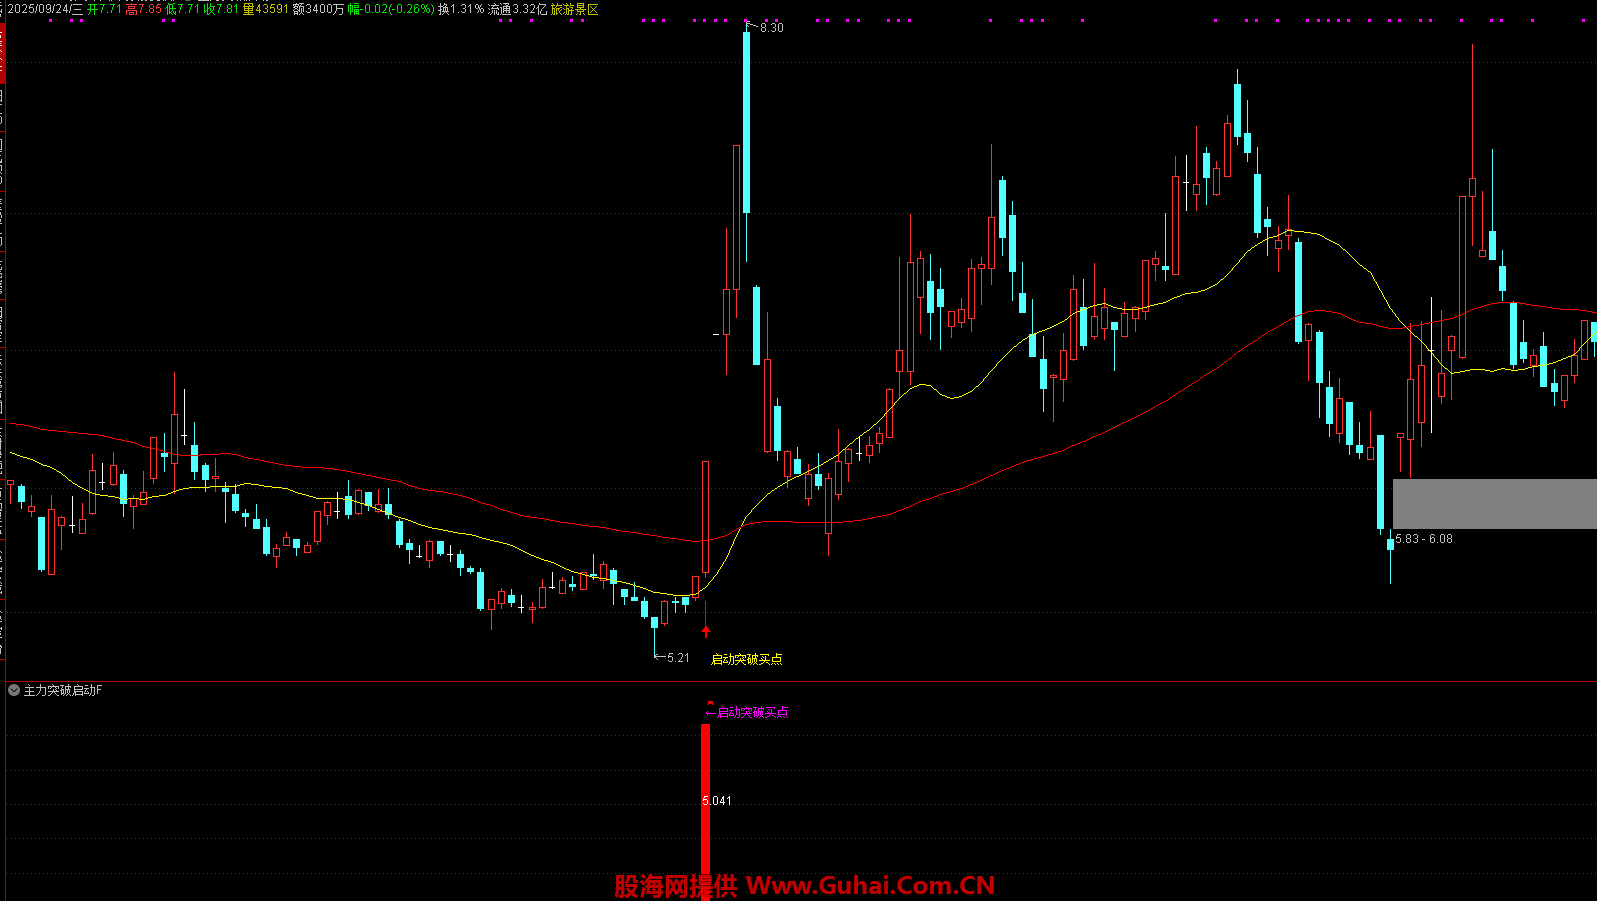This screenshot has height=901, width=1597.
Task: Open the 旅游景区 sector link
Action: pyautogui.click(x=575, y=9)
